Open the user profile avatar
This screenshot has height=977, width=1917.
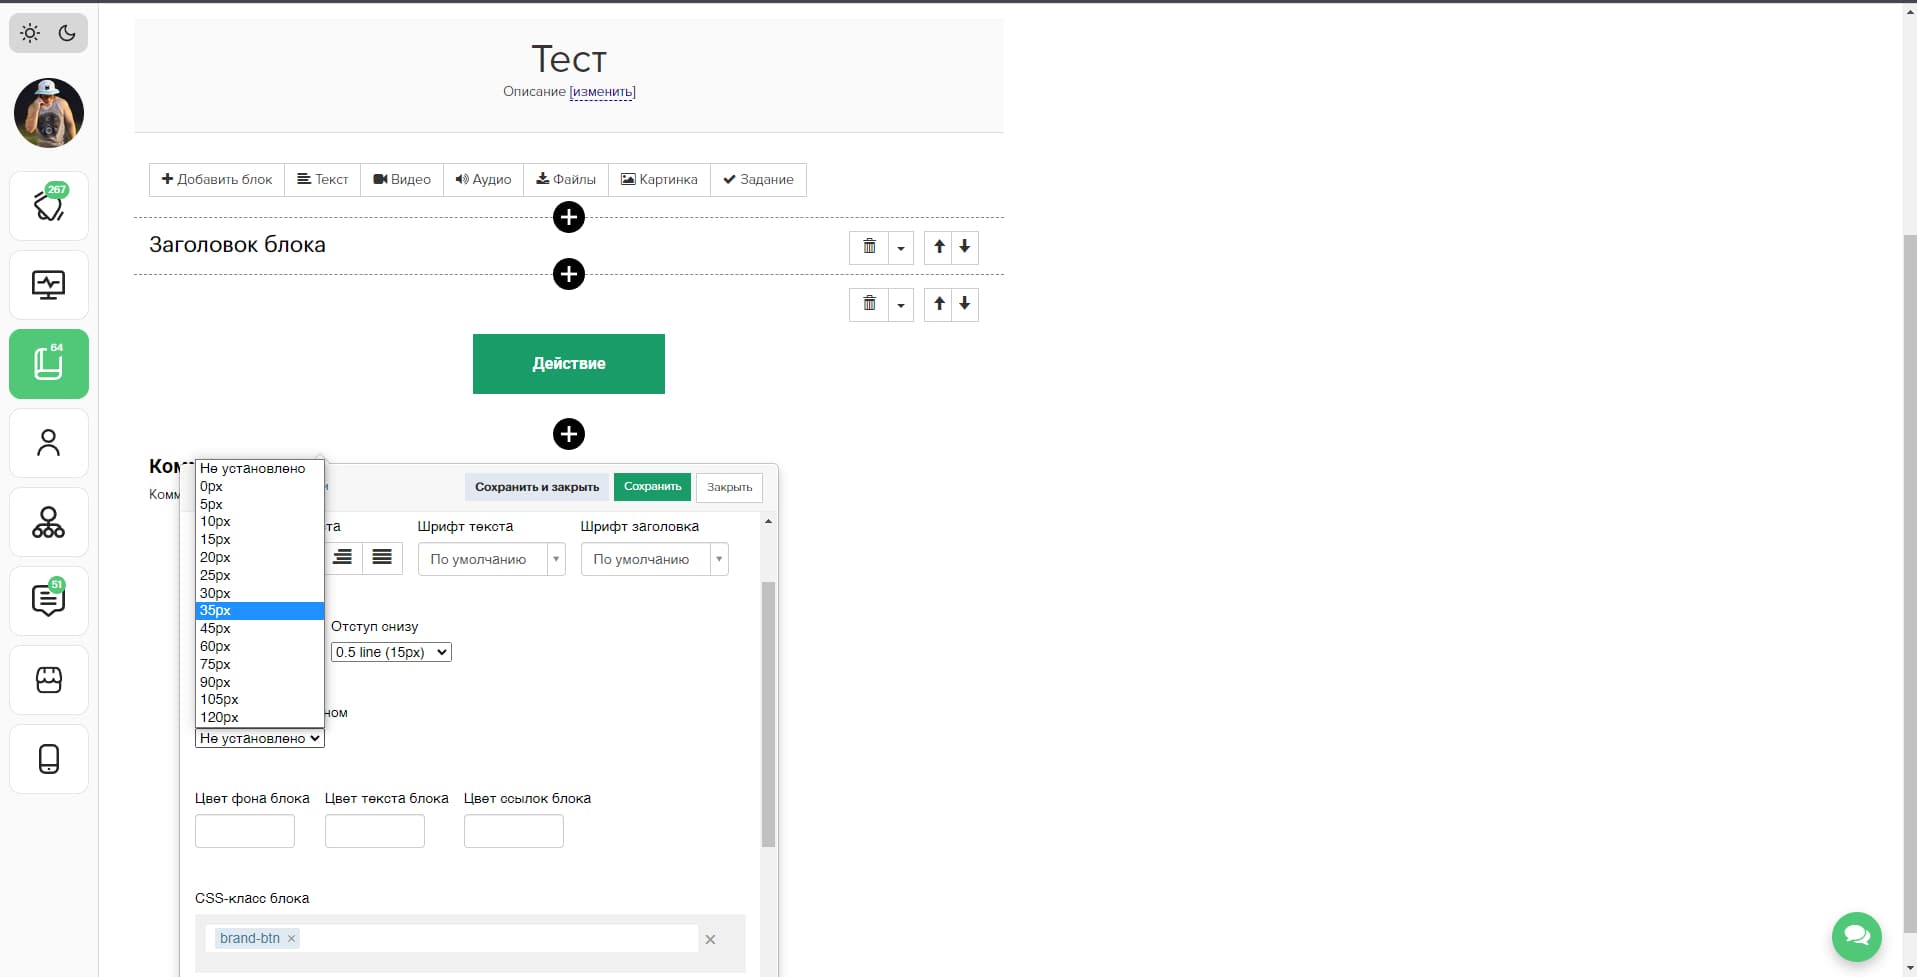(49, 113)
